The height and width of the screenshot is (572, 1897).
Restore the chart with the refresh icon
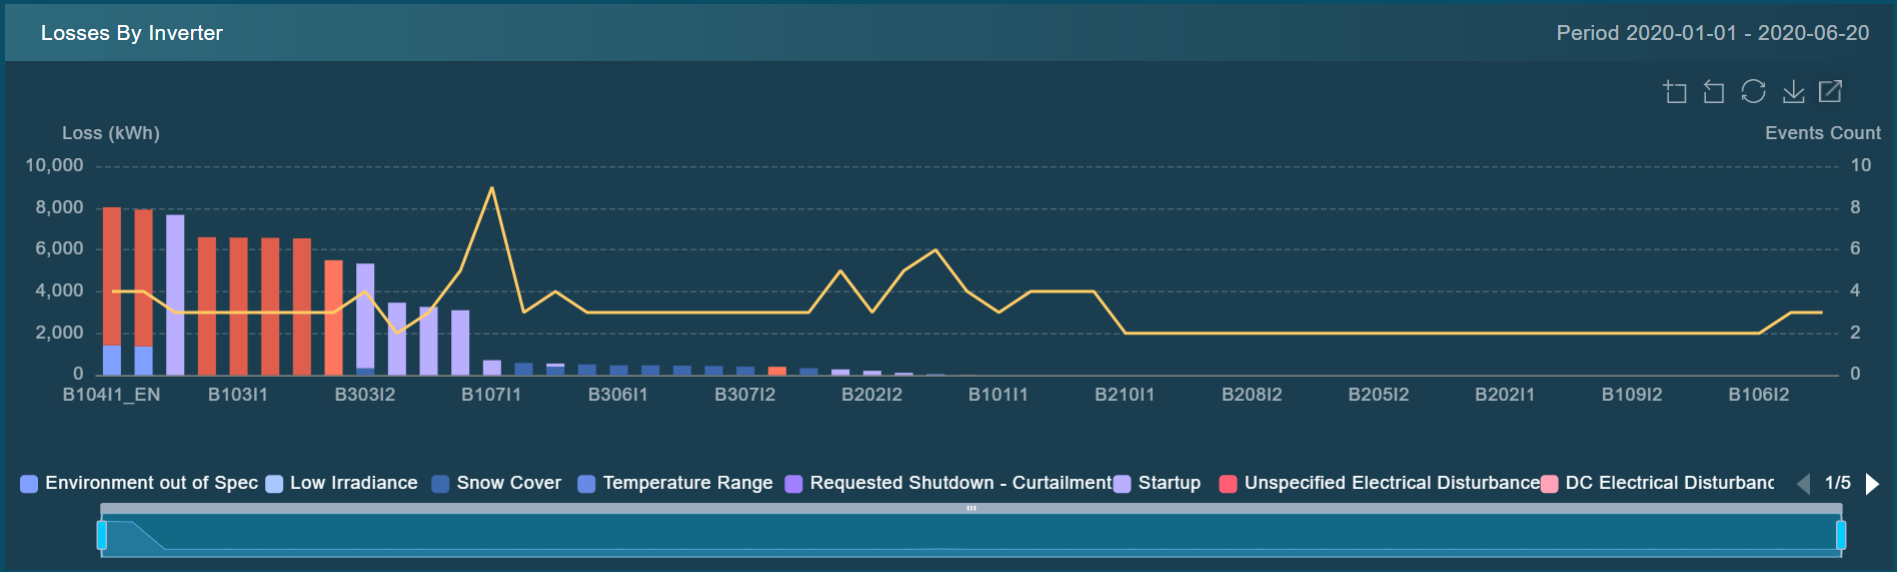pos(1753,92)
